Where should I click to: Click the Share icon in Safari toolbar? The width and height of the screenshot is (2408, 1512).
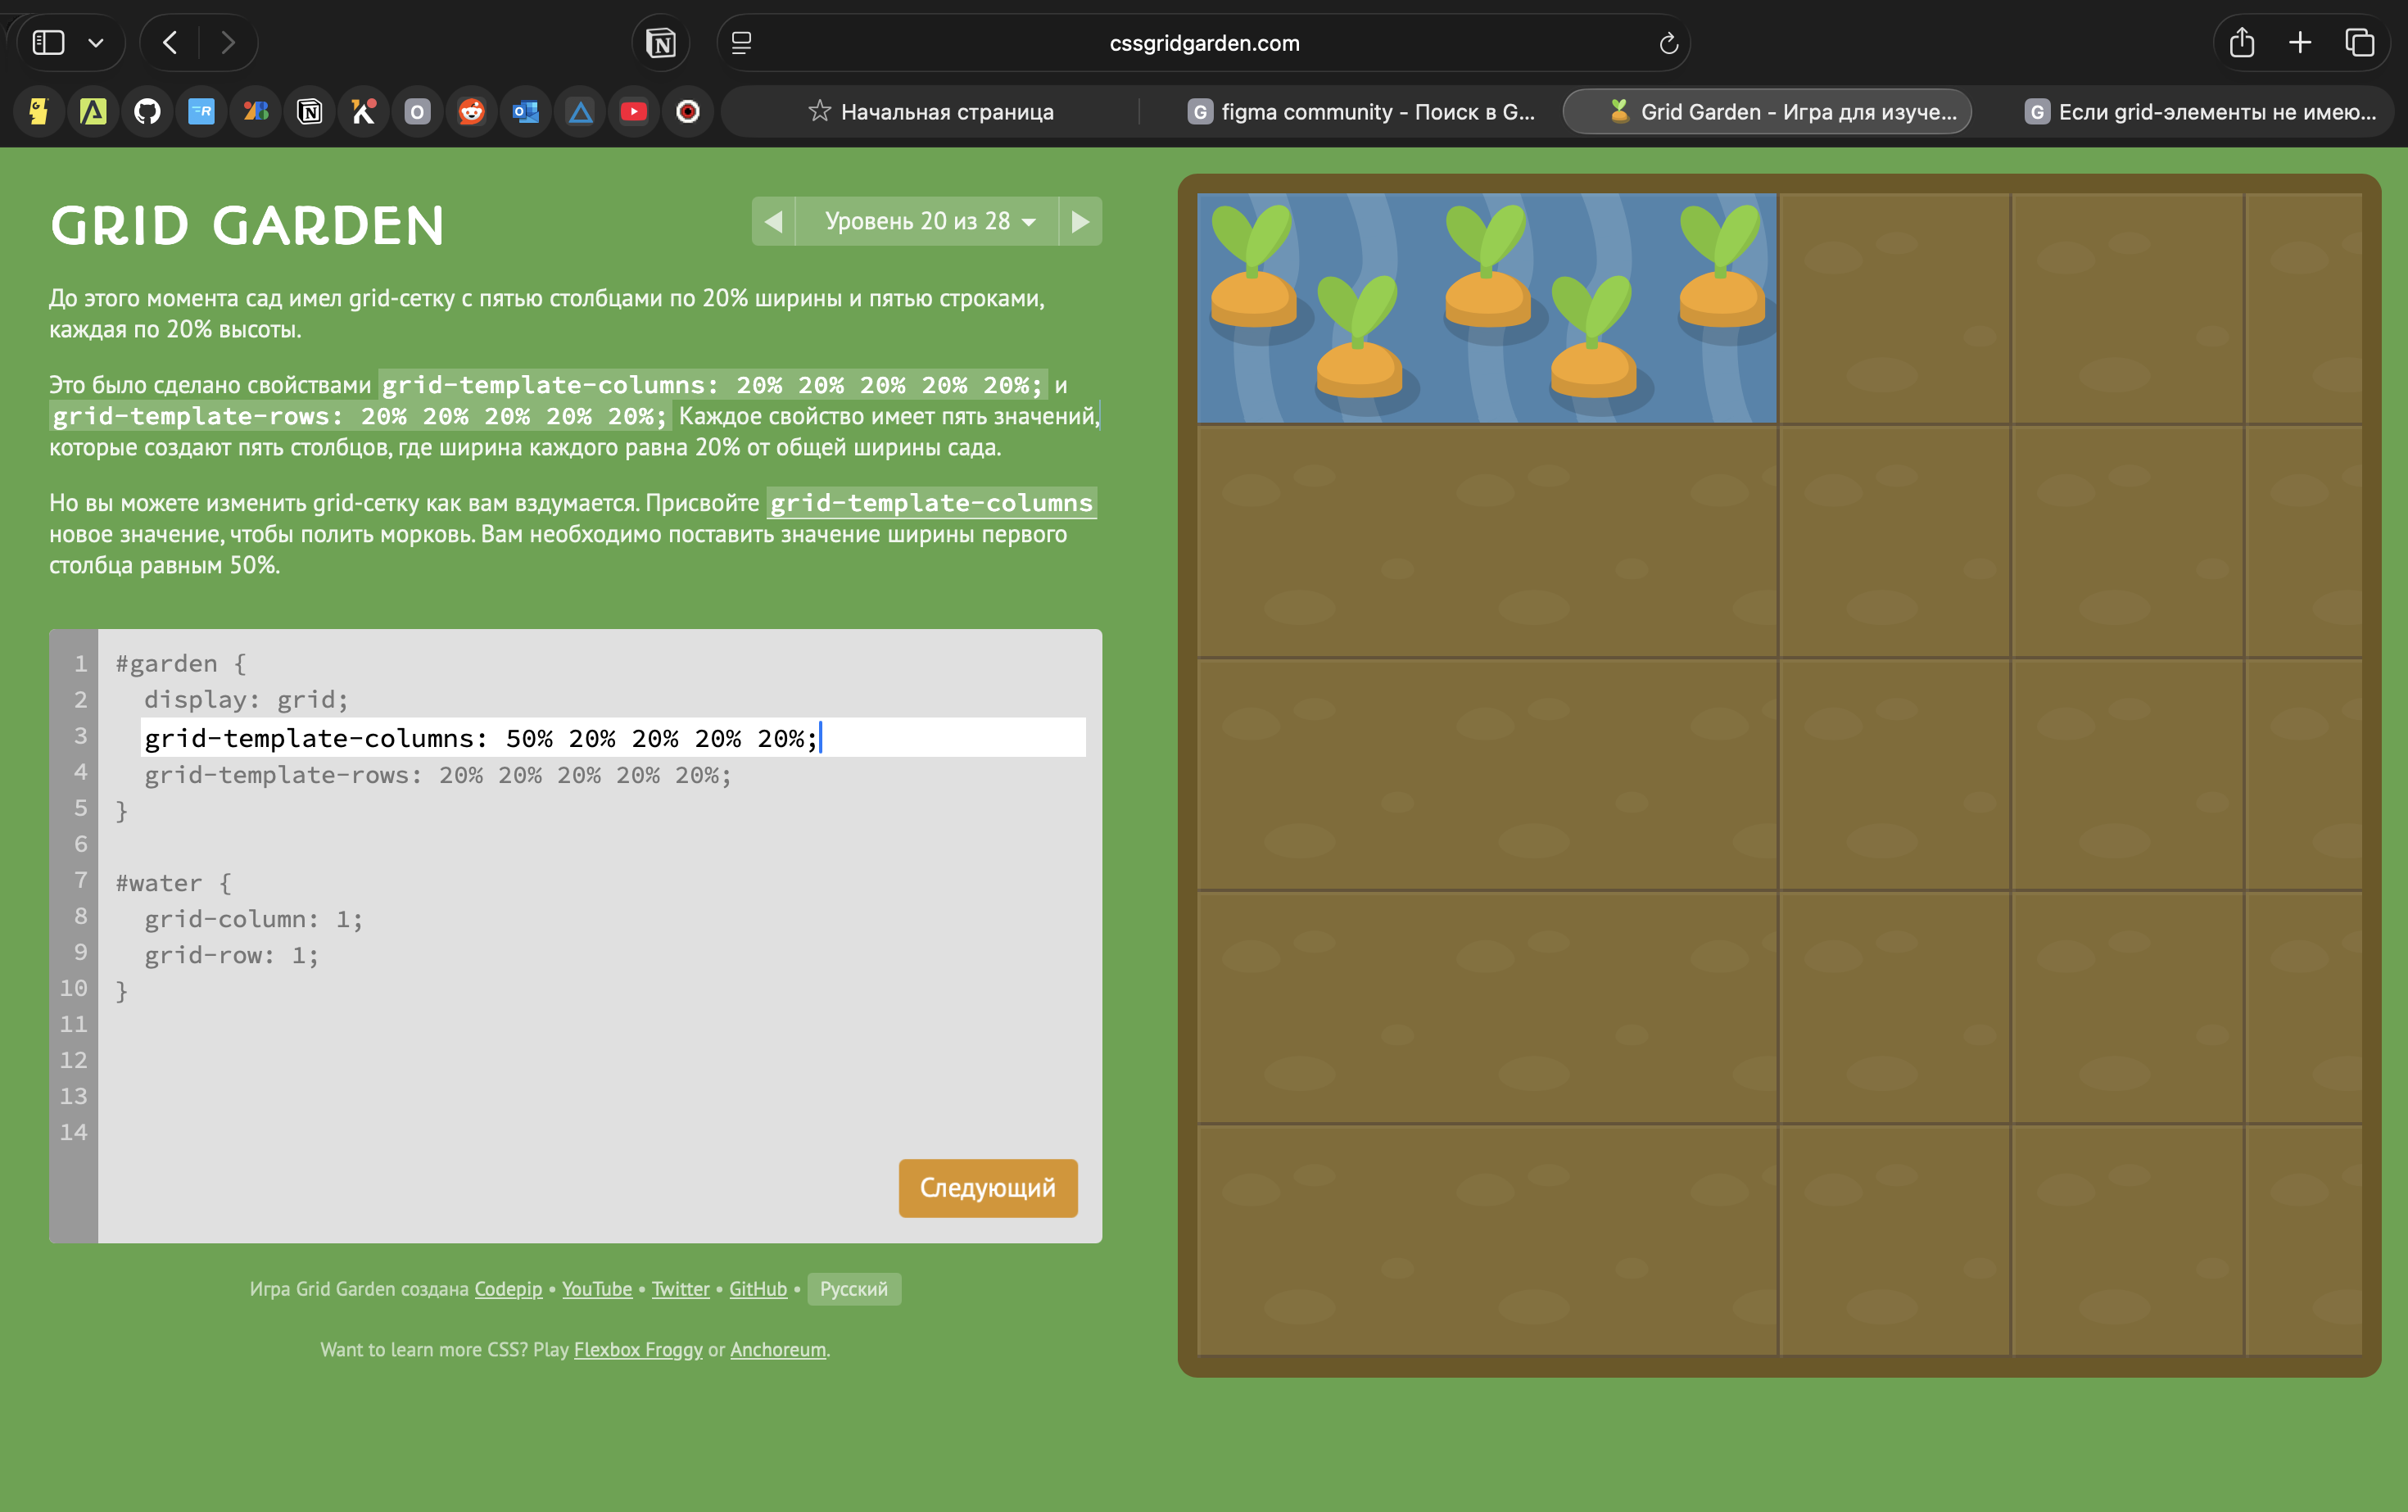click(x=2241, y=43)
